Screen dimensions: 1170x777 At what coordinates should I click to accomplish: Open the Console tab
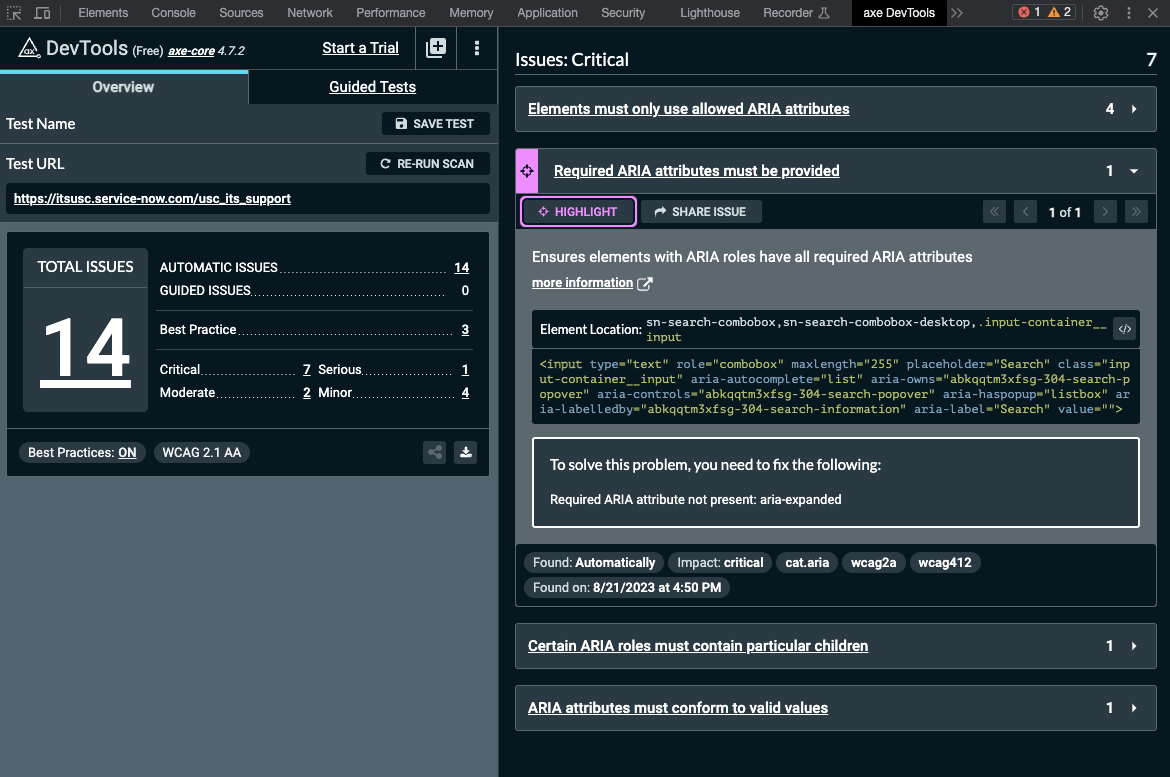pos(173,13)
